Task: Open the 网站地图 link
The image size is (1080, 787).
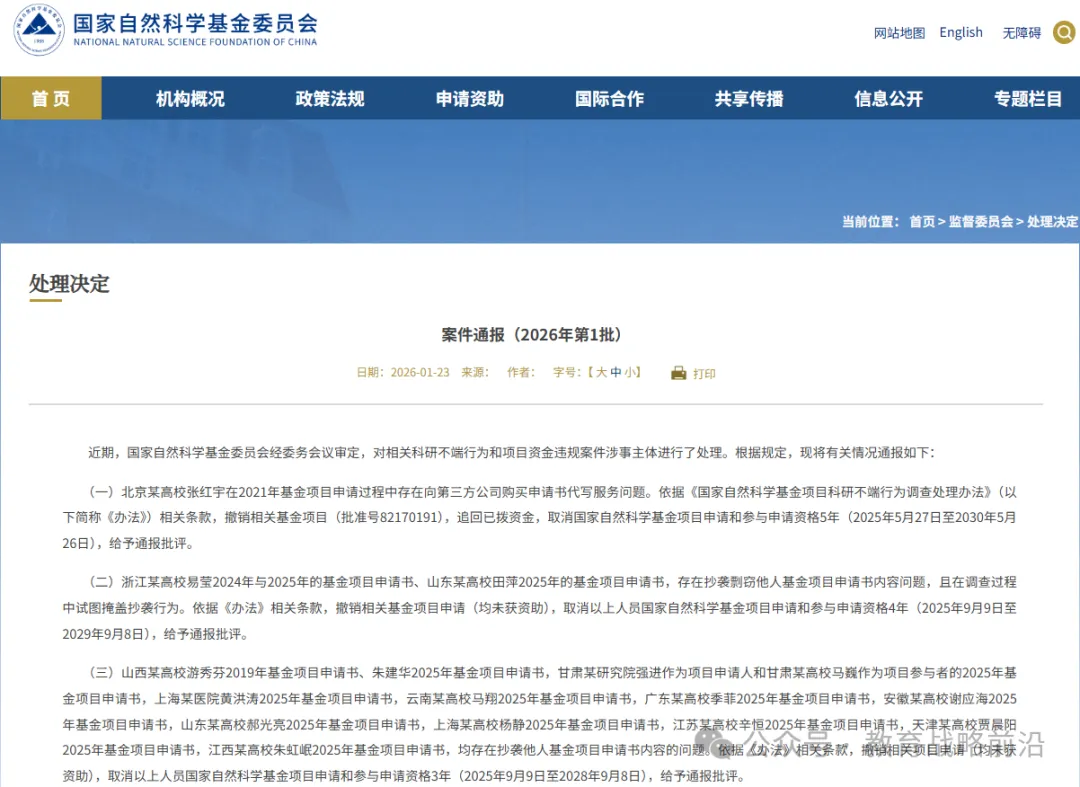Action: 900,33
